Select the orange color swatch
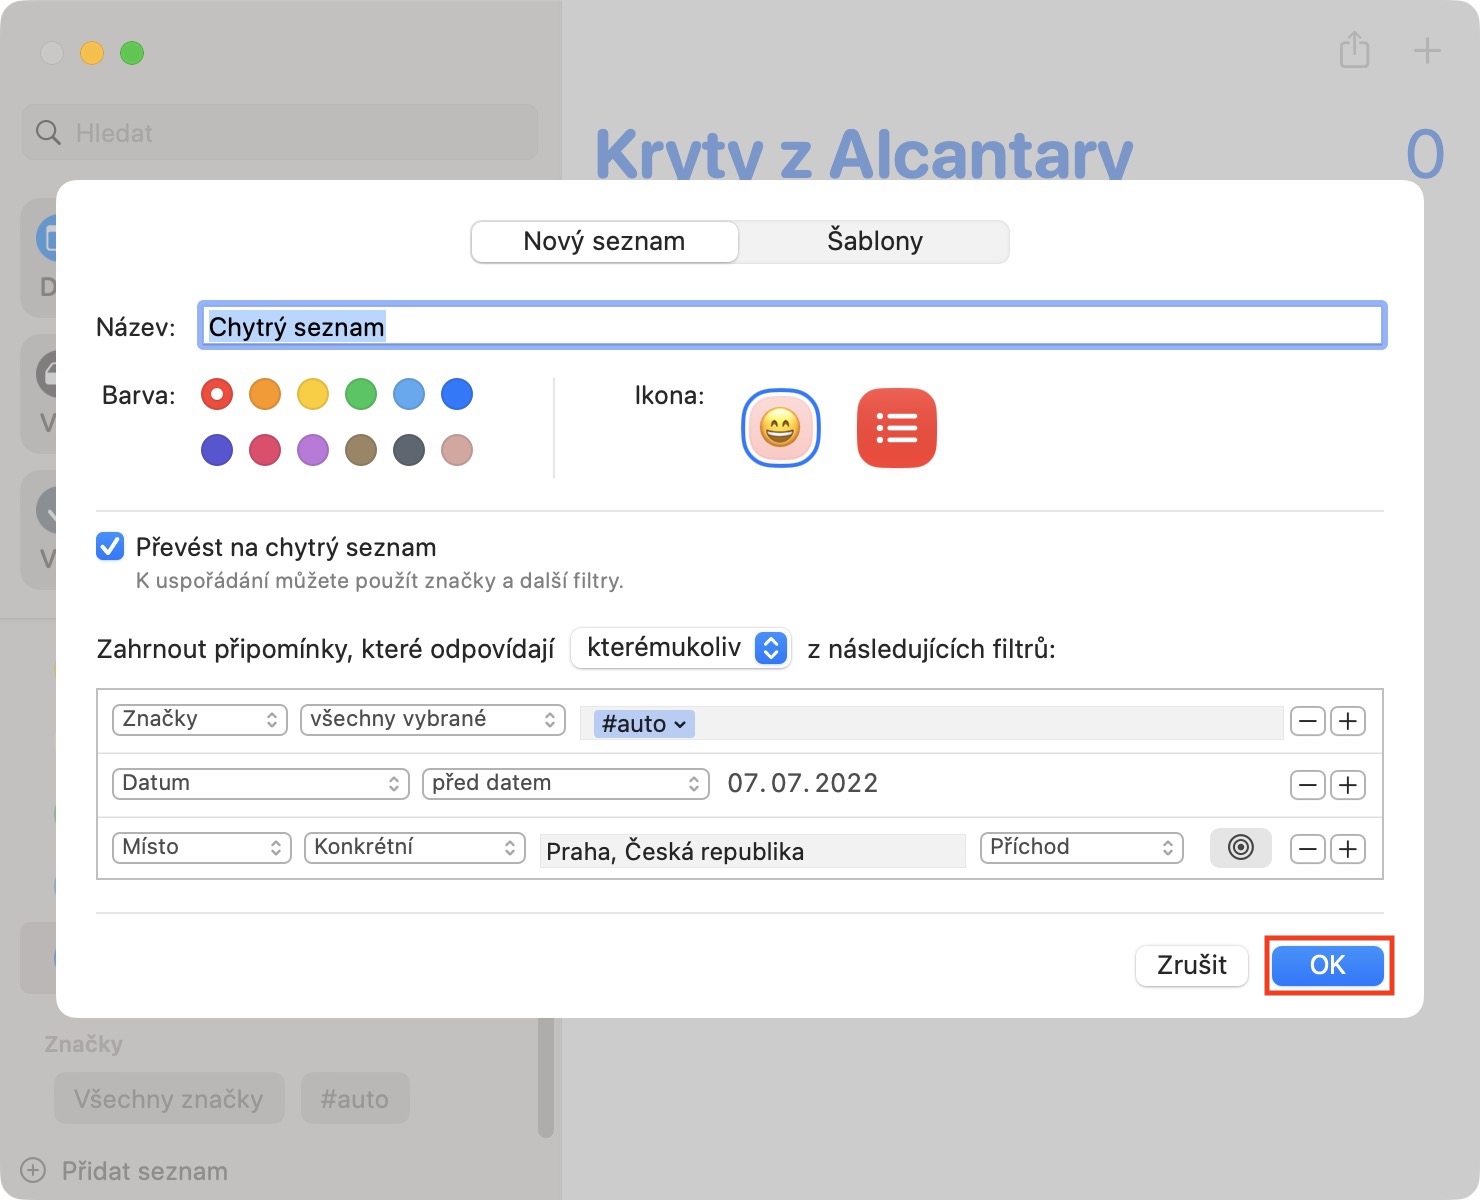The height and width of the screenshot is (1200, 1480). pyautogui.click(x=265, y=394)
